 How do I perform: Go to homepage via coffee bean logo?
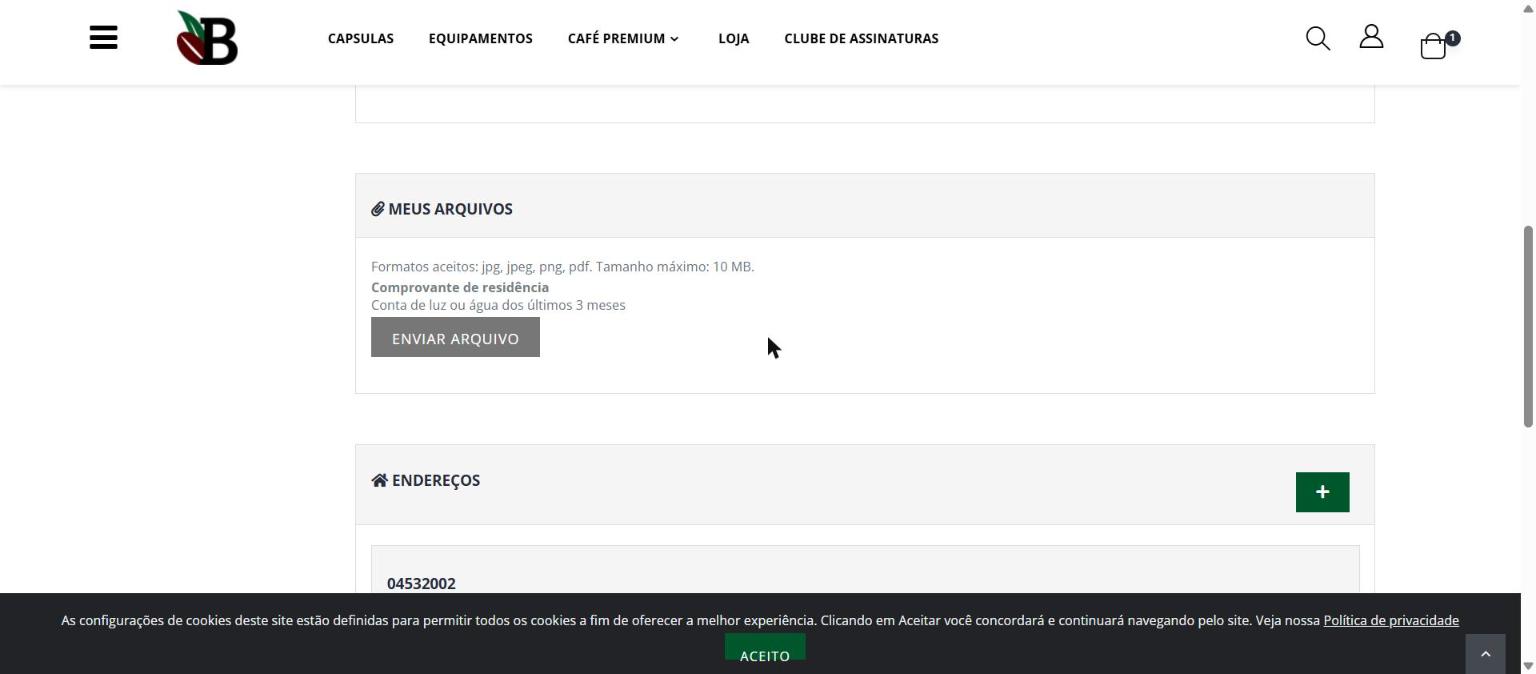pos(208,38)
